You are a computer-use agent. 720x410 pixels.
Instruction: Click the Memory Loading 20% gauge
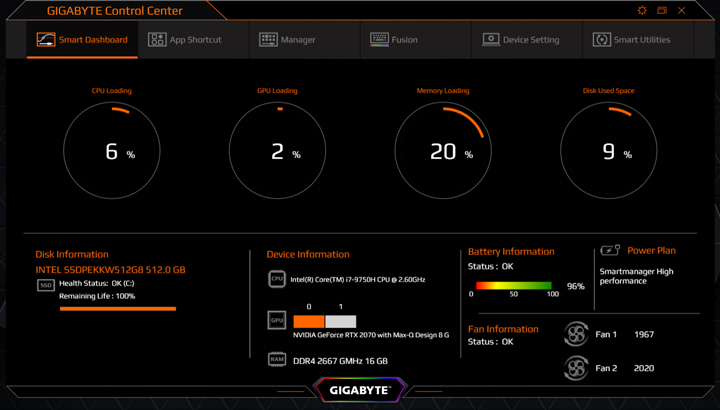[x=443, y=151]
